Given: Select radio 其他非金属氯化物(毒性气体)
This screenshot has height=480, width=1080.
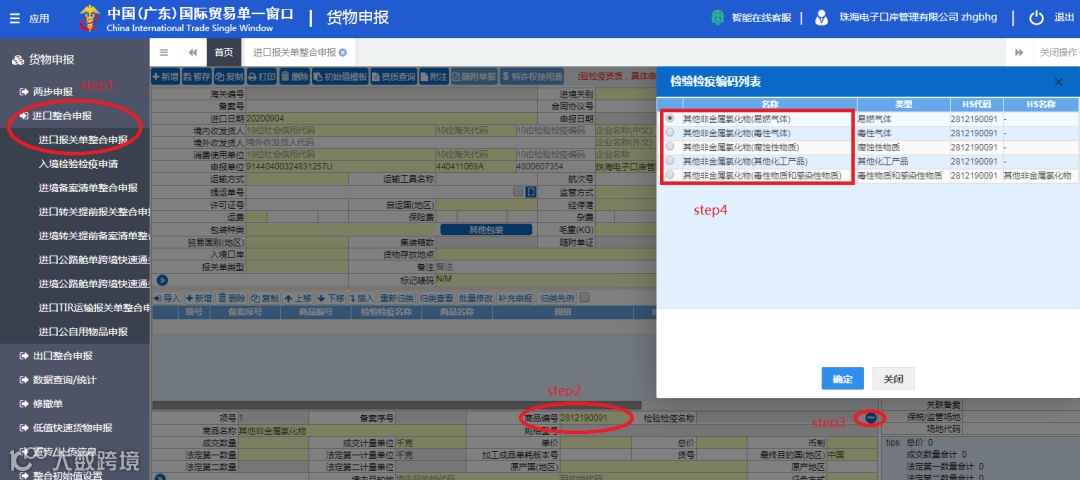Looking at the screenshot, I should (670, 133).
